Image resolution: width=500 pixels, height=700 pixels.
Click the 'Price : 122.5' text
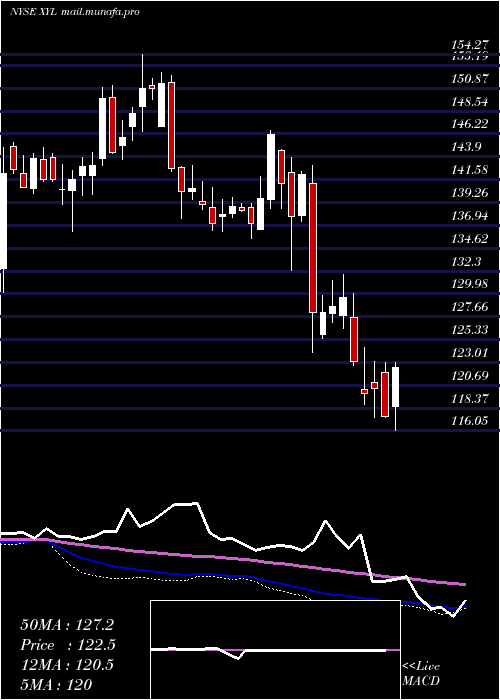pyautogui.click(x=68, y=645)
